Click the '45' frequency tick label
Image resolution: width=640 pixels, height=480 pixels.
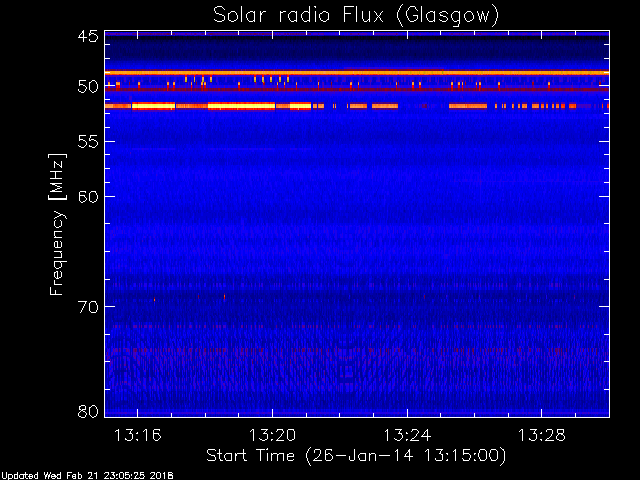88,37
